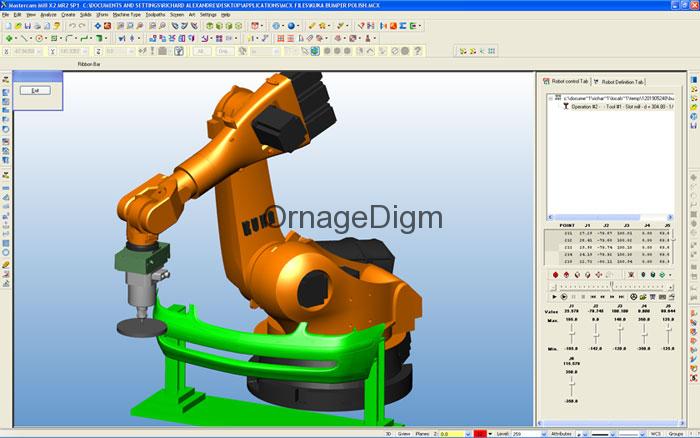Click the first row in joint points table
This screenshot has width=700, height=438.
(608, 234)
